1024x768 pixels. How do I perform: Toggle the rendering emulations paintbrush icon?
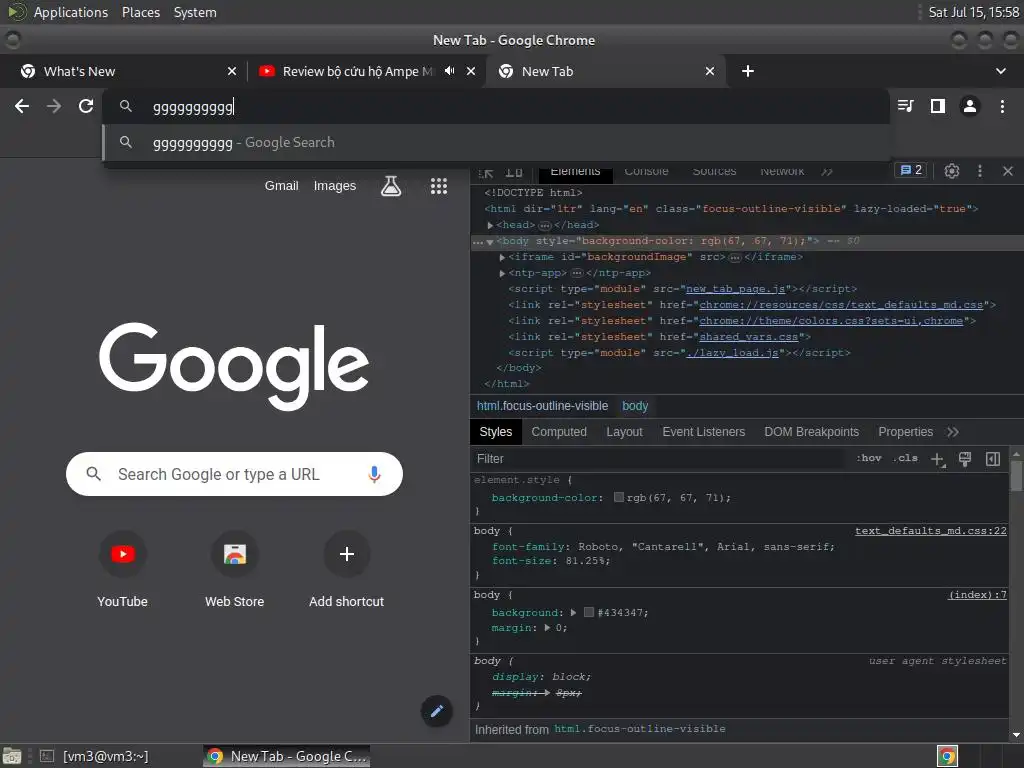click(965, 459)
